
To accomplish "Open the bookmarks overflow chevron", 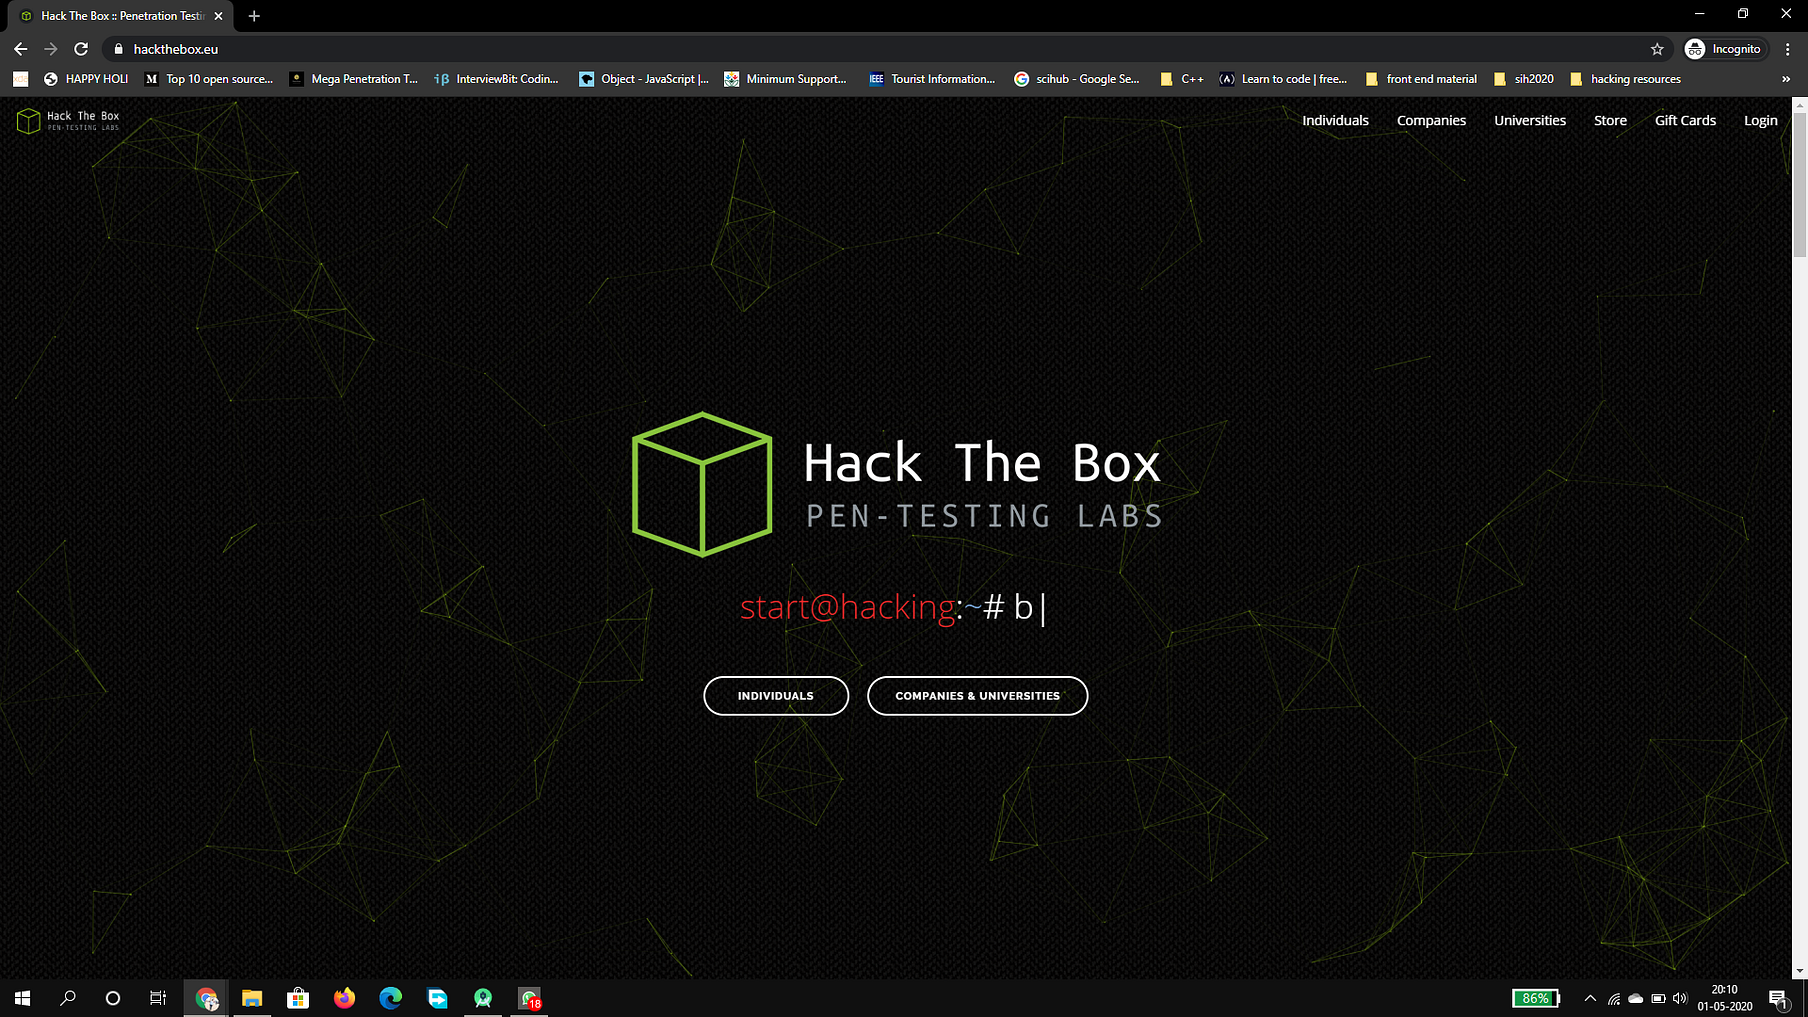I will click(1786, 79).
